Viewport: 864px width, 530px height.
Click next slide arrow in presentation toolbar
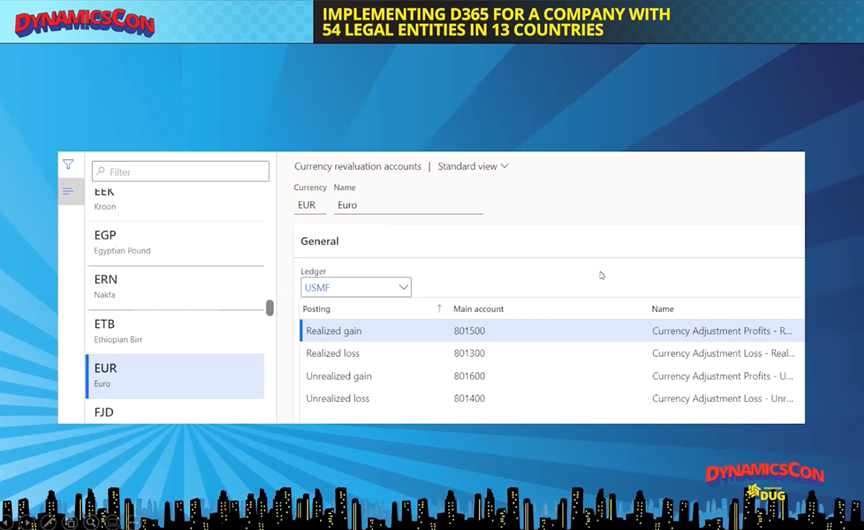pos(28,521)
